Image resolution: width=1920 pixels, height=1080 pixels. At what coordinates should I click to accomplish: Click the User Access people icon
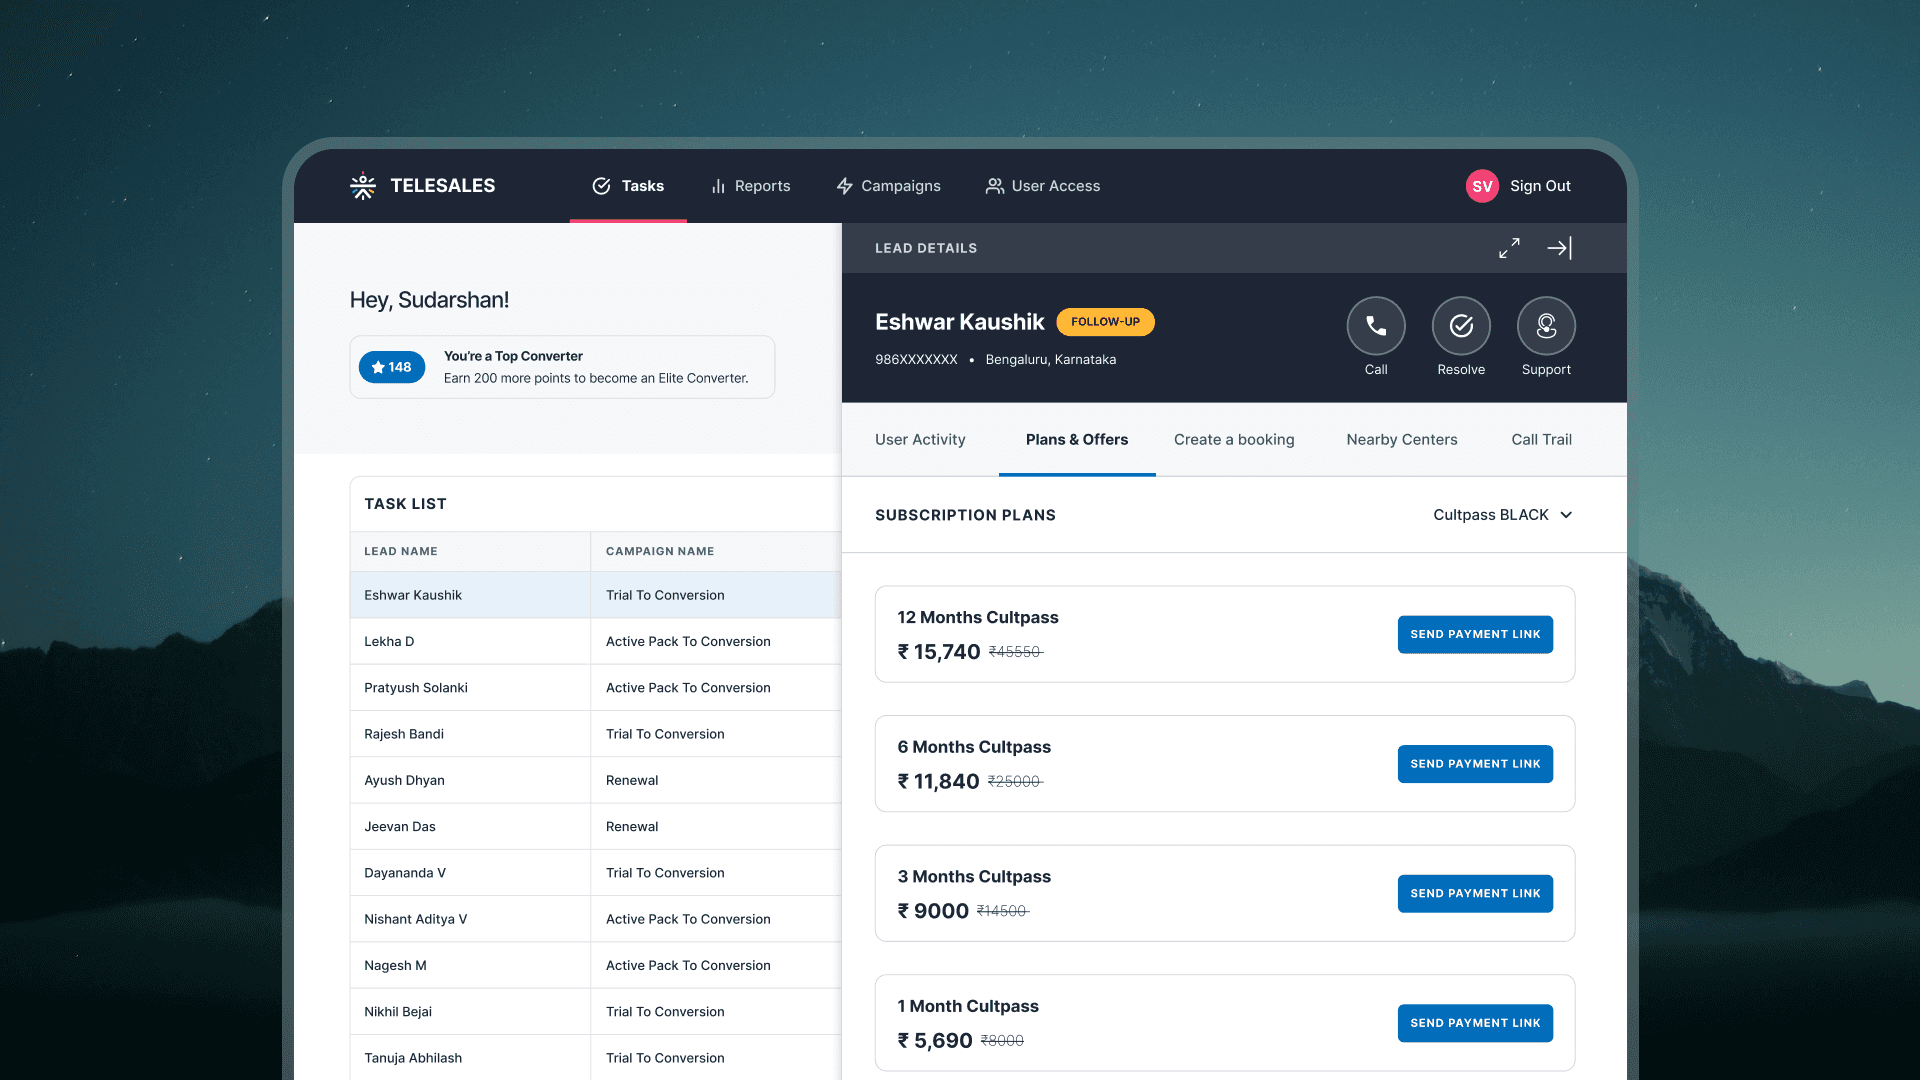click(994, 186)
